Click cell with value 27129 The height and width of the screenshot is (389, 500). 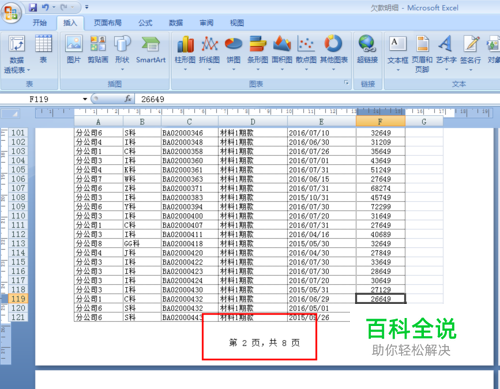[x=381, y=289]
